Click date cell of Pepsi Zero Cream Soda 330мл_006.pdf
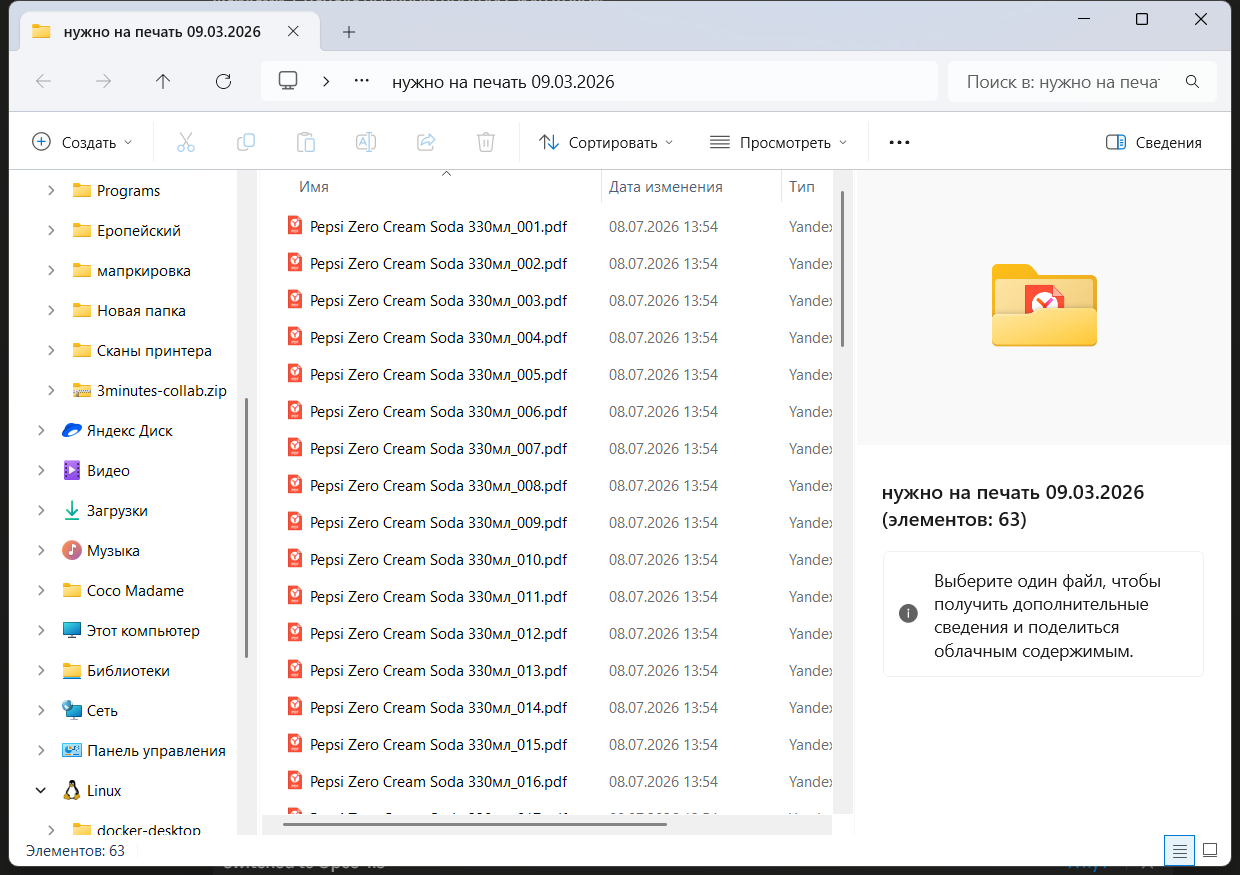Screen dimensions: 1240x875 coord(663,411)
